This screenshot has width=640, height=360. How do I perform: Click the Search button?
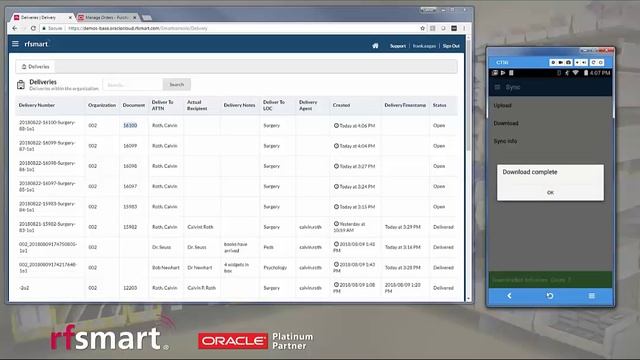pyautogui.click(x=177, y=84)
